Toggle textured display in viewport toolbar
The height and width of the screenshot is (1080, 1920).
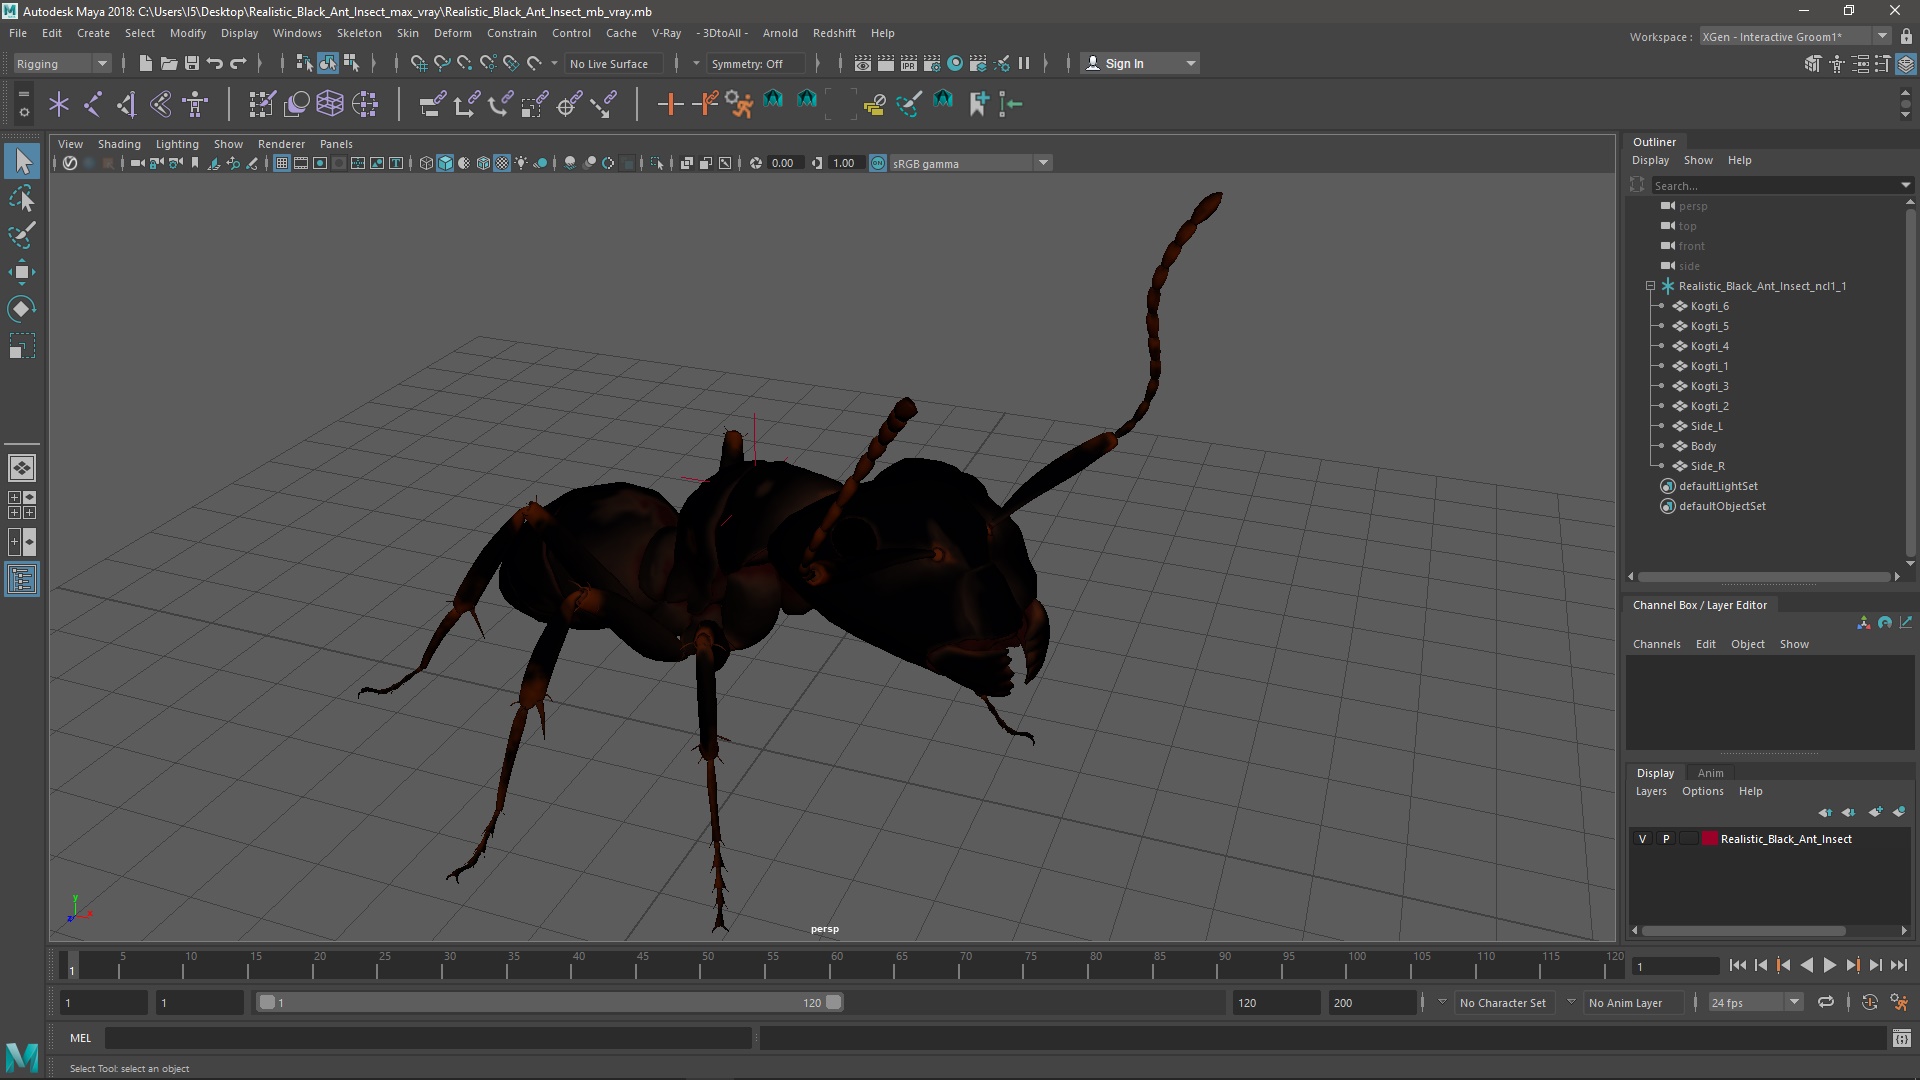coord(502,163)
